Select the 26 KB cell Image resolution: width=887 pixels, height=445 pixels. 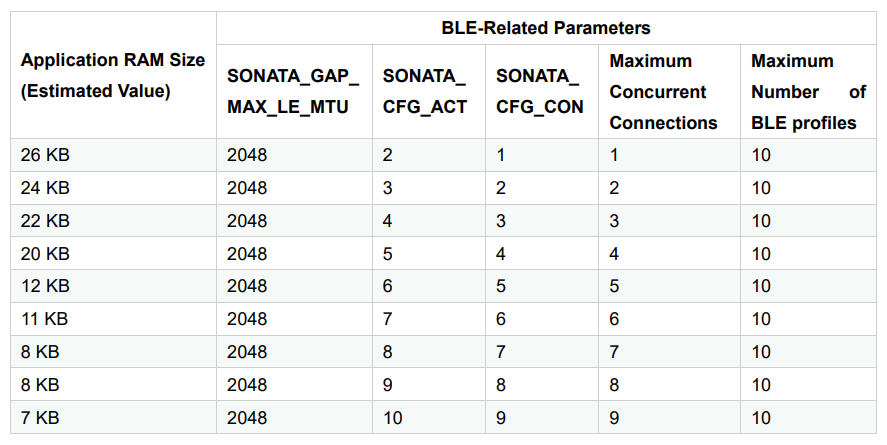tap(113, 155)
